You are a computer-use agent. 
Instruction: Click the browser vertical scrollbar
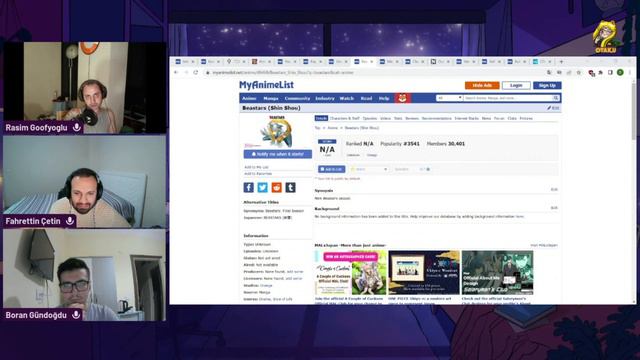[x=633, y=110]
